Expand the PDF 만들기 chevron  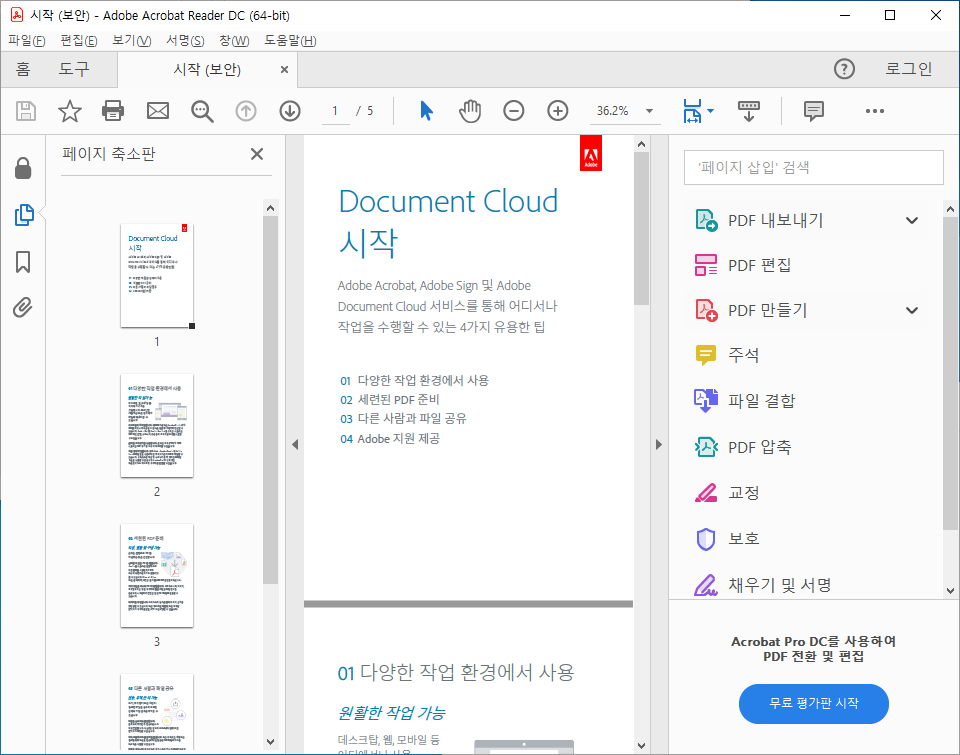pyautogui.click(x=912, y=310)
